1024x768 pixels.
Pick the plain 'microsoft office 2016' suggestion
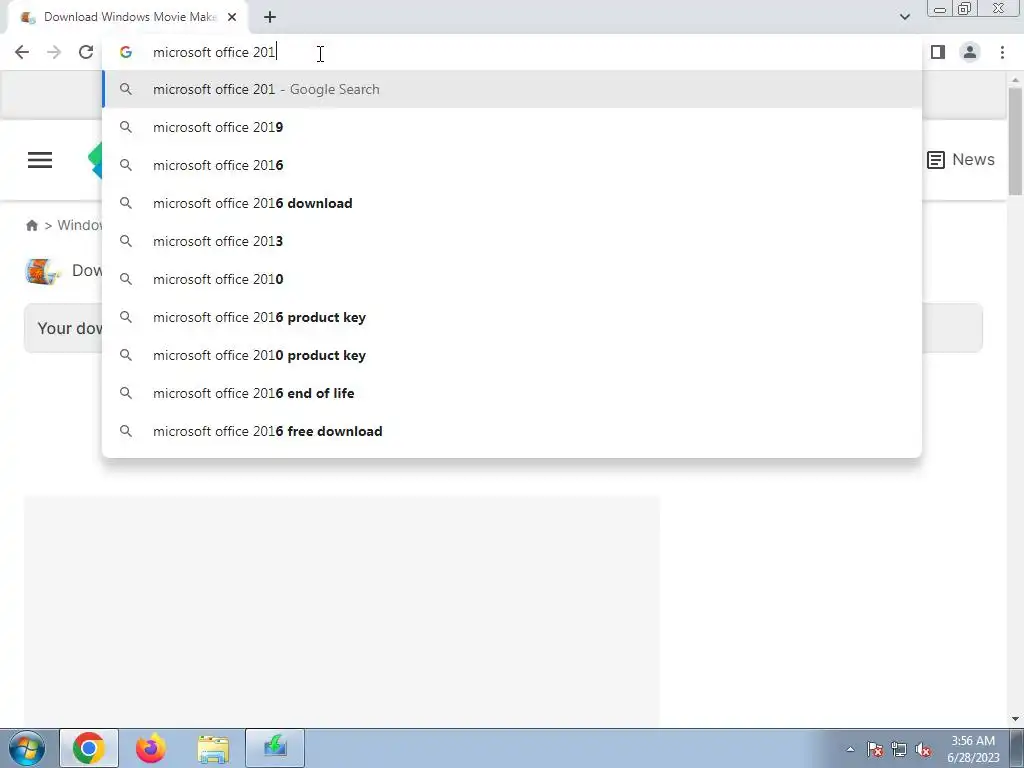pyautogui.click(x=512, y=165)
